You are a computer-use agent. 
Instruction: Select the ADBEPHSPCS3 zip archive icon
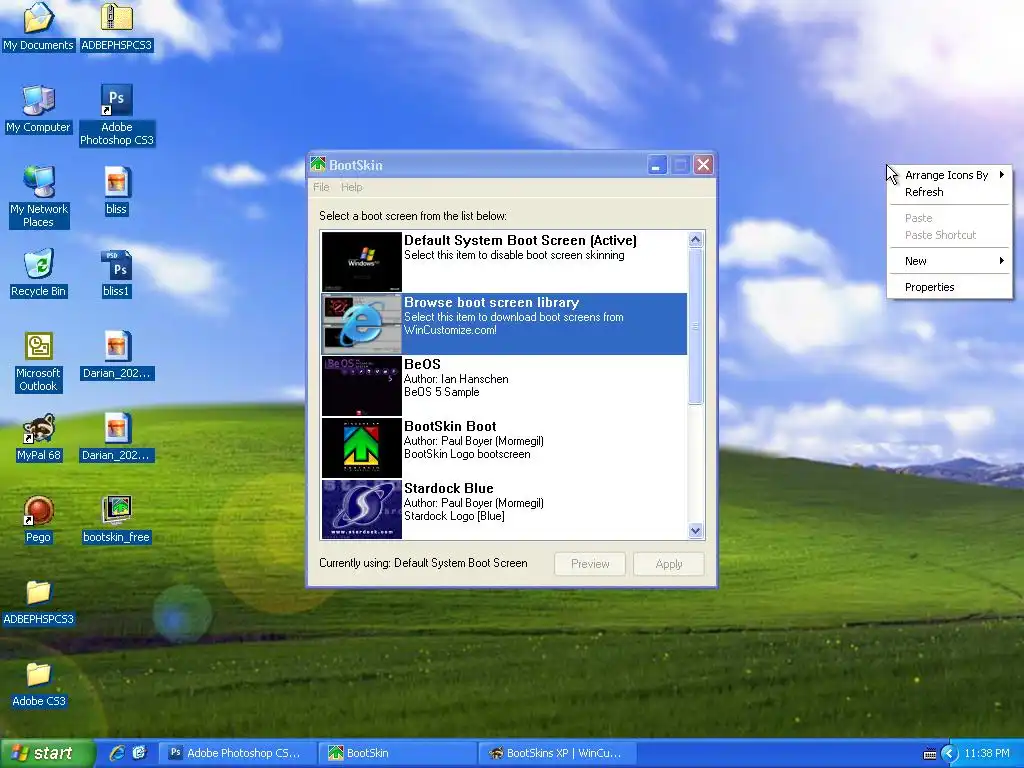point(116,26)
